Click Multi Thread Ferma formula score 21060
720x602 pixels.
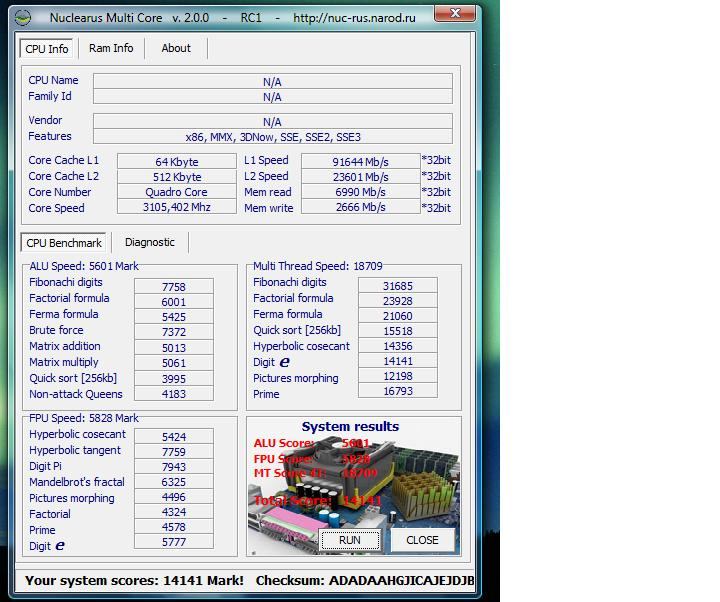pyautogui.click(x=398, y=316)
